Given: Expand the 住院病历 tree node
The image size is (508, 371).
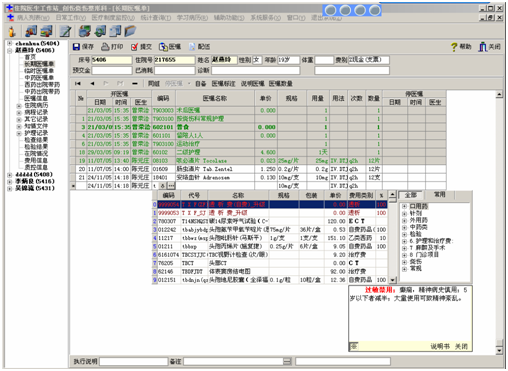Looking at the screenshot, I should [19, 106].
